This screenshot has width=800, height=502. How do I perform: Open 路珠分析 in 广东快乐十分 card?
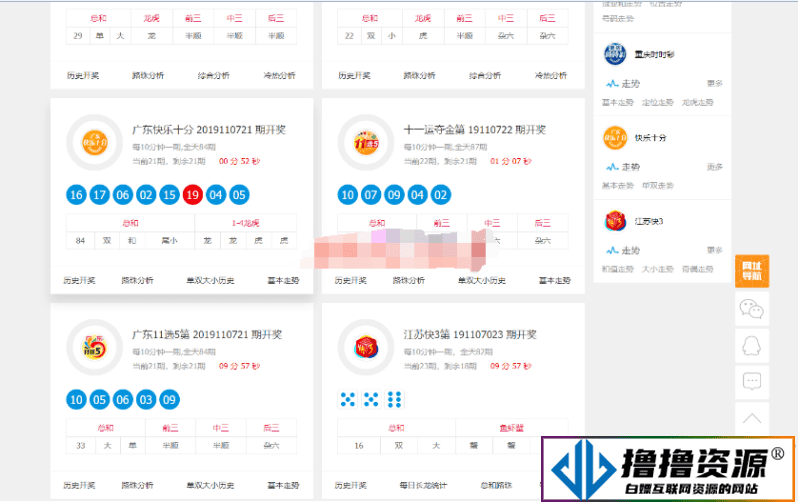click(137, 281)
